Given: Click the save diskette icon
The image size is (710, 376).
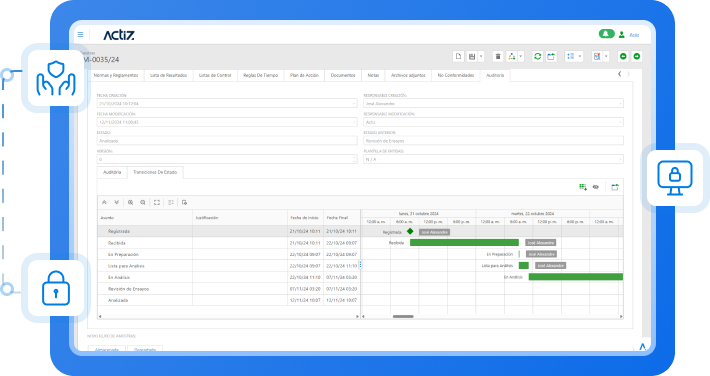Looking at the screenshot, I should tap(471, 56).
